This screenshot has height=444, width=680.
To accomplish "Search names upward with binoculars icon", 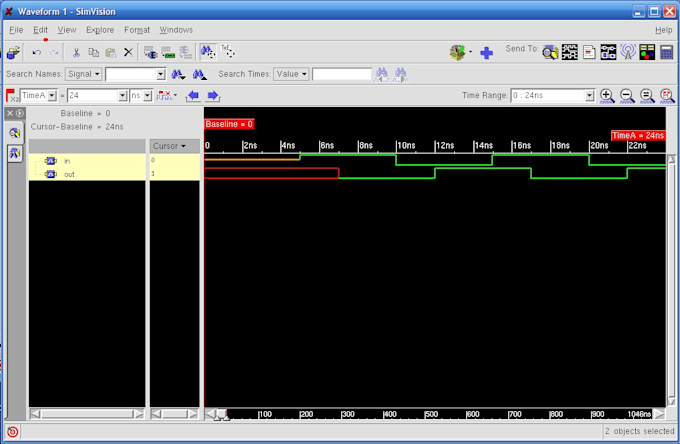I will pos(199,75).
